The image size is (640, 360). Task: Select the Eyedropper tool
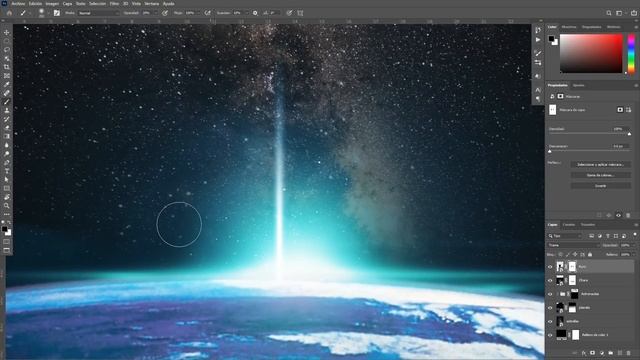click(7, 84)
